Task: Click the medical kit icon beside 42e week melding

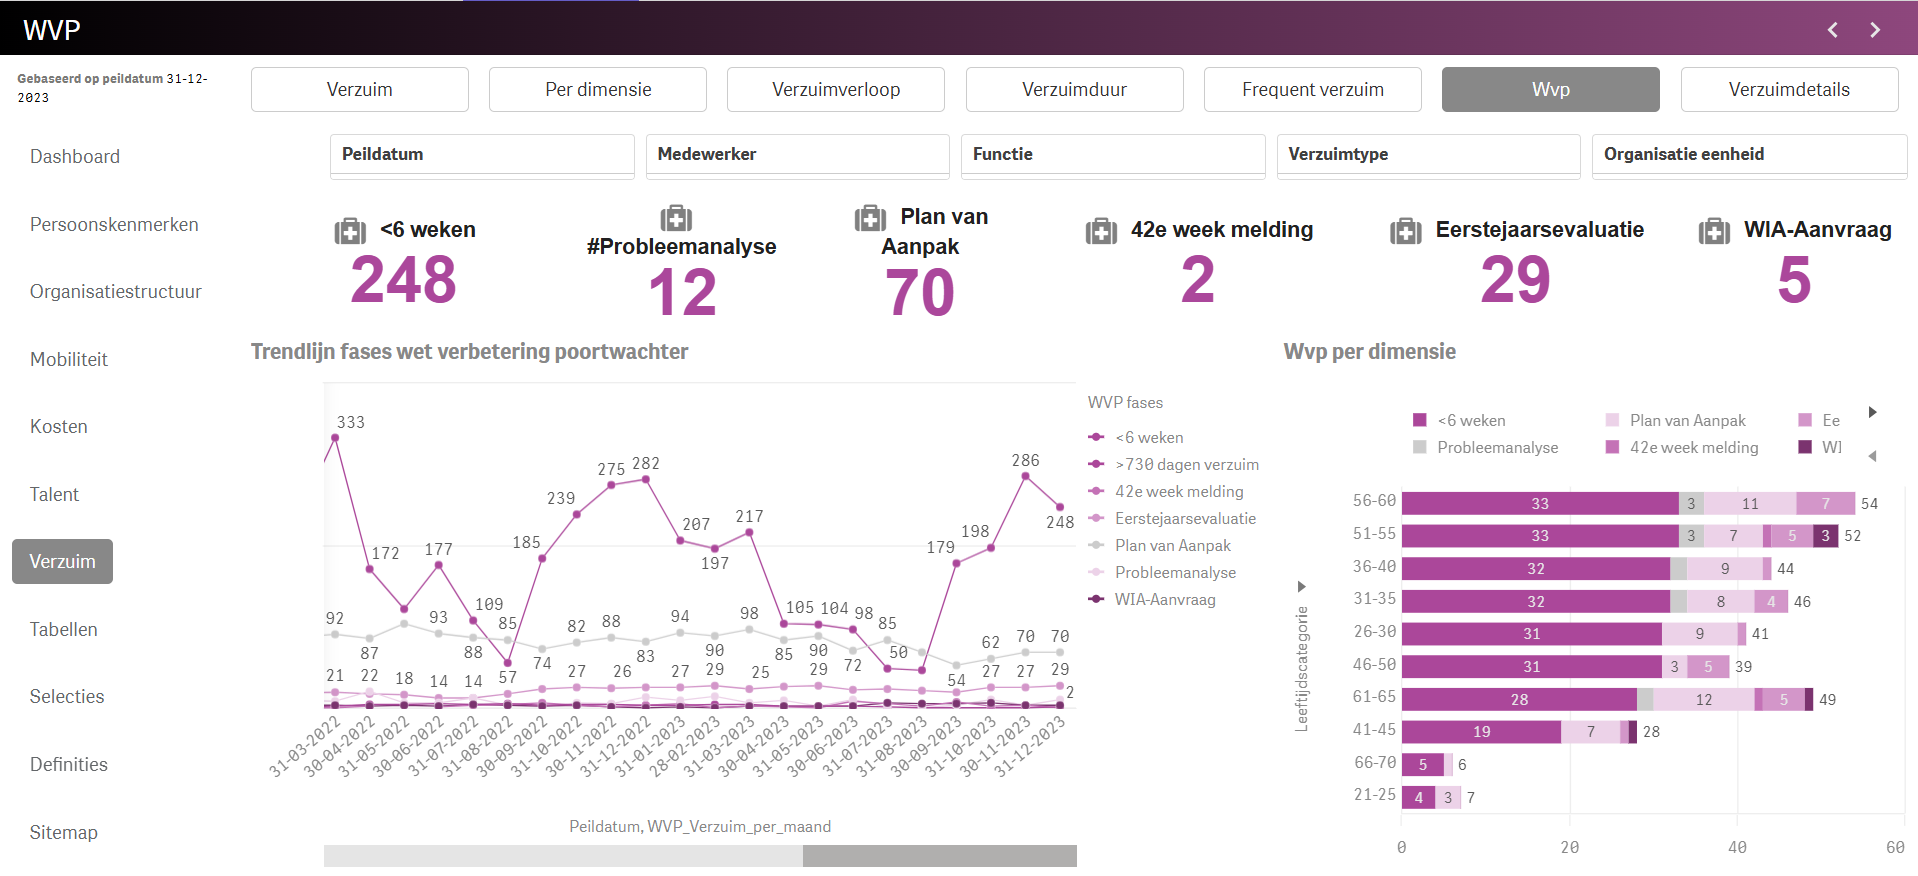Action: click(x=1101, y=232)
